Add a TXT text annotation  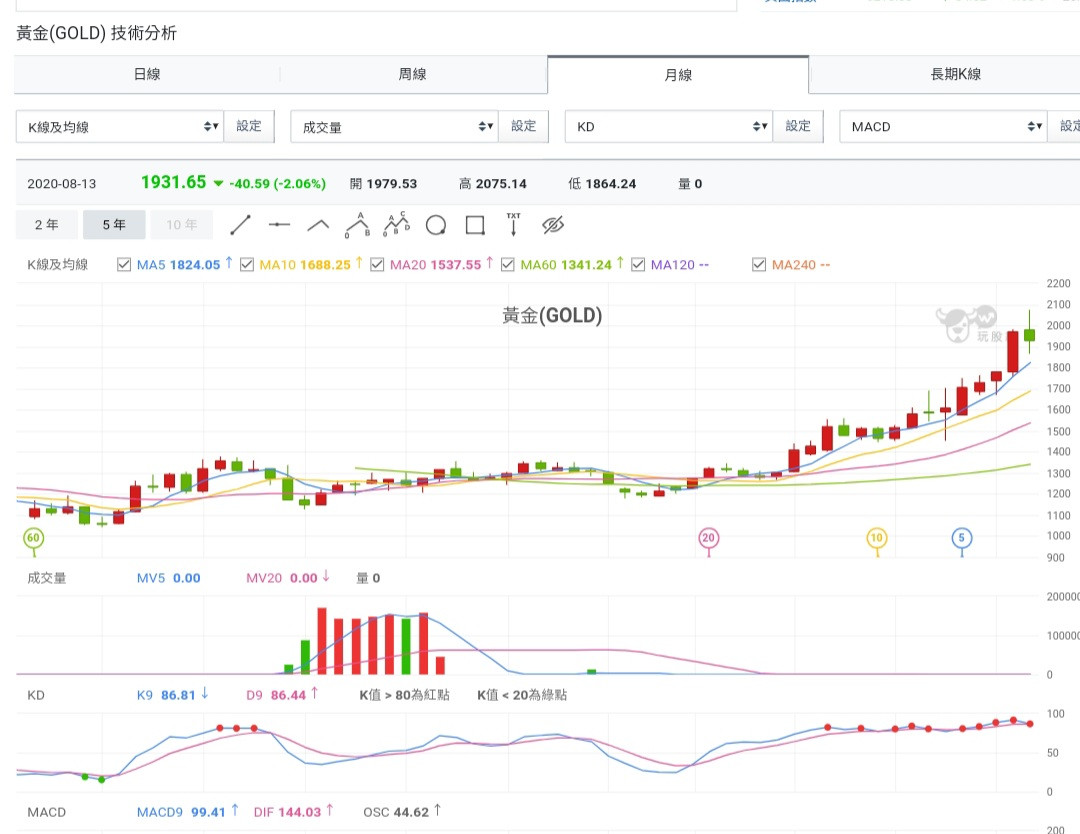coord(514,224)
